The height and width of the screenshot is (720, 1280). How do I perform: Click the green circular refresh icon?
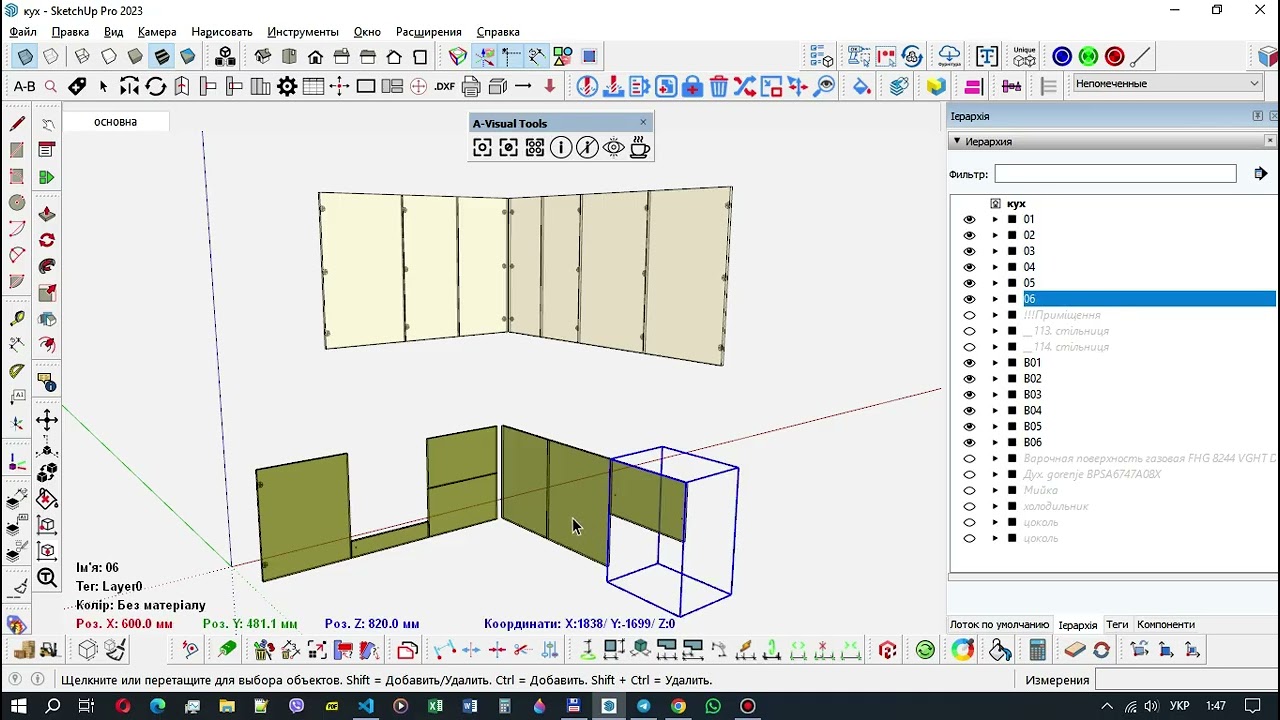point(925,650)
